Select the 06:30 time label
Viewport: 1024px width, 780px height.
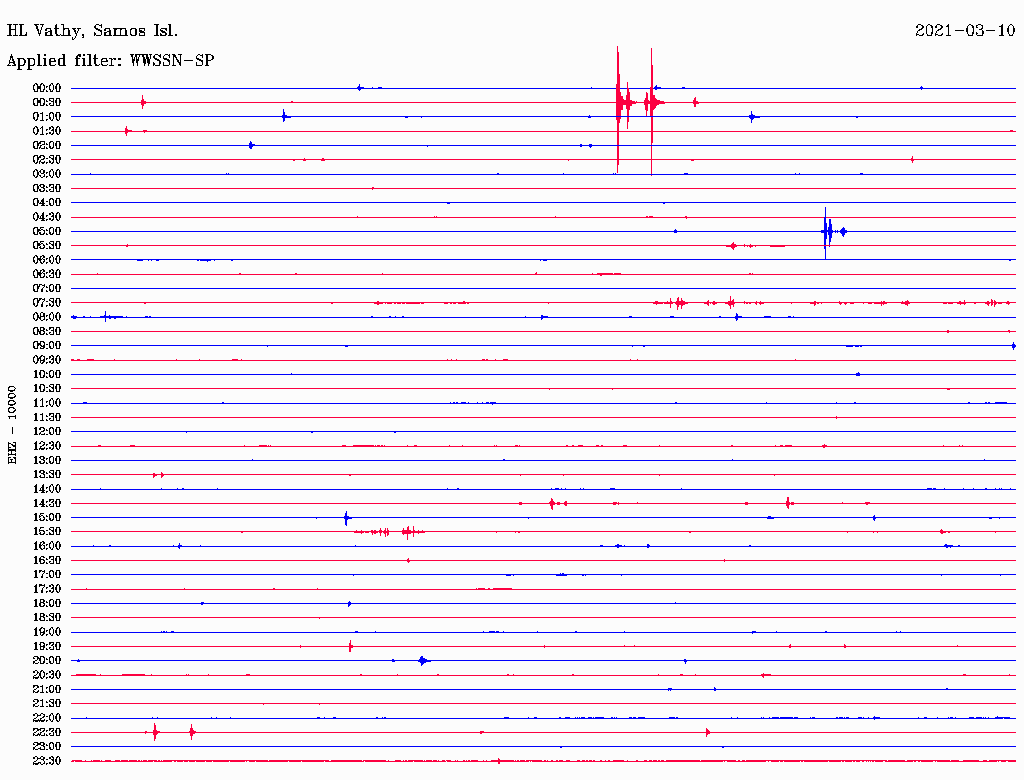(47, 274)
